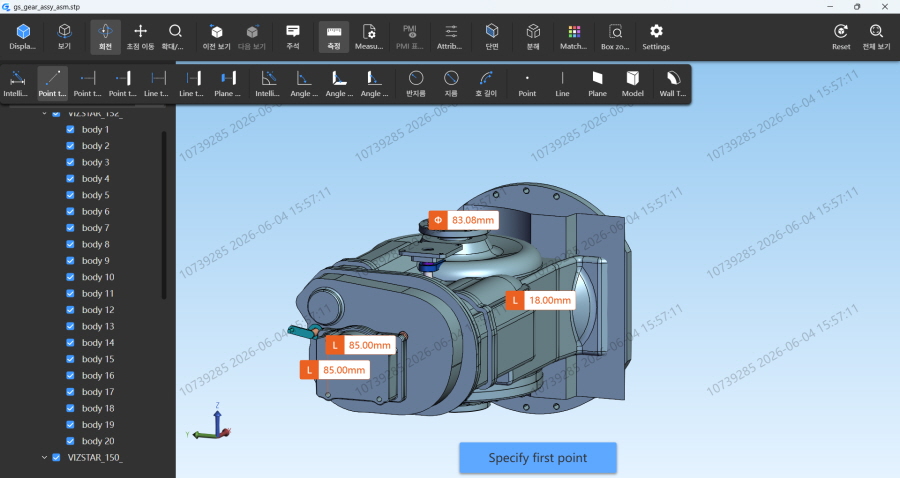Choose the Radius (반지름) measurement tool

pos(416,83)
